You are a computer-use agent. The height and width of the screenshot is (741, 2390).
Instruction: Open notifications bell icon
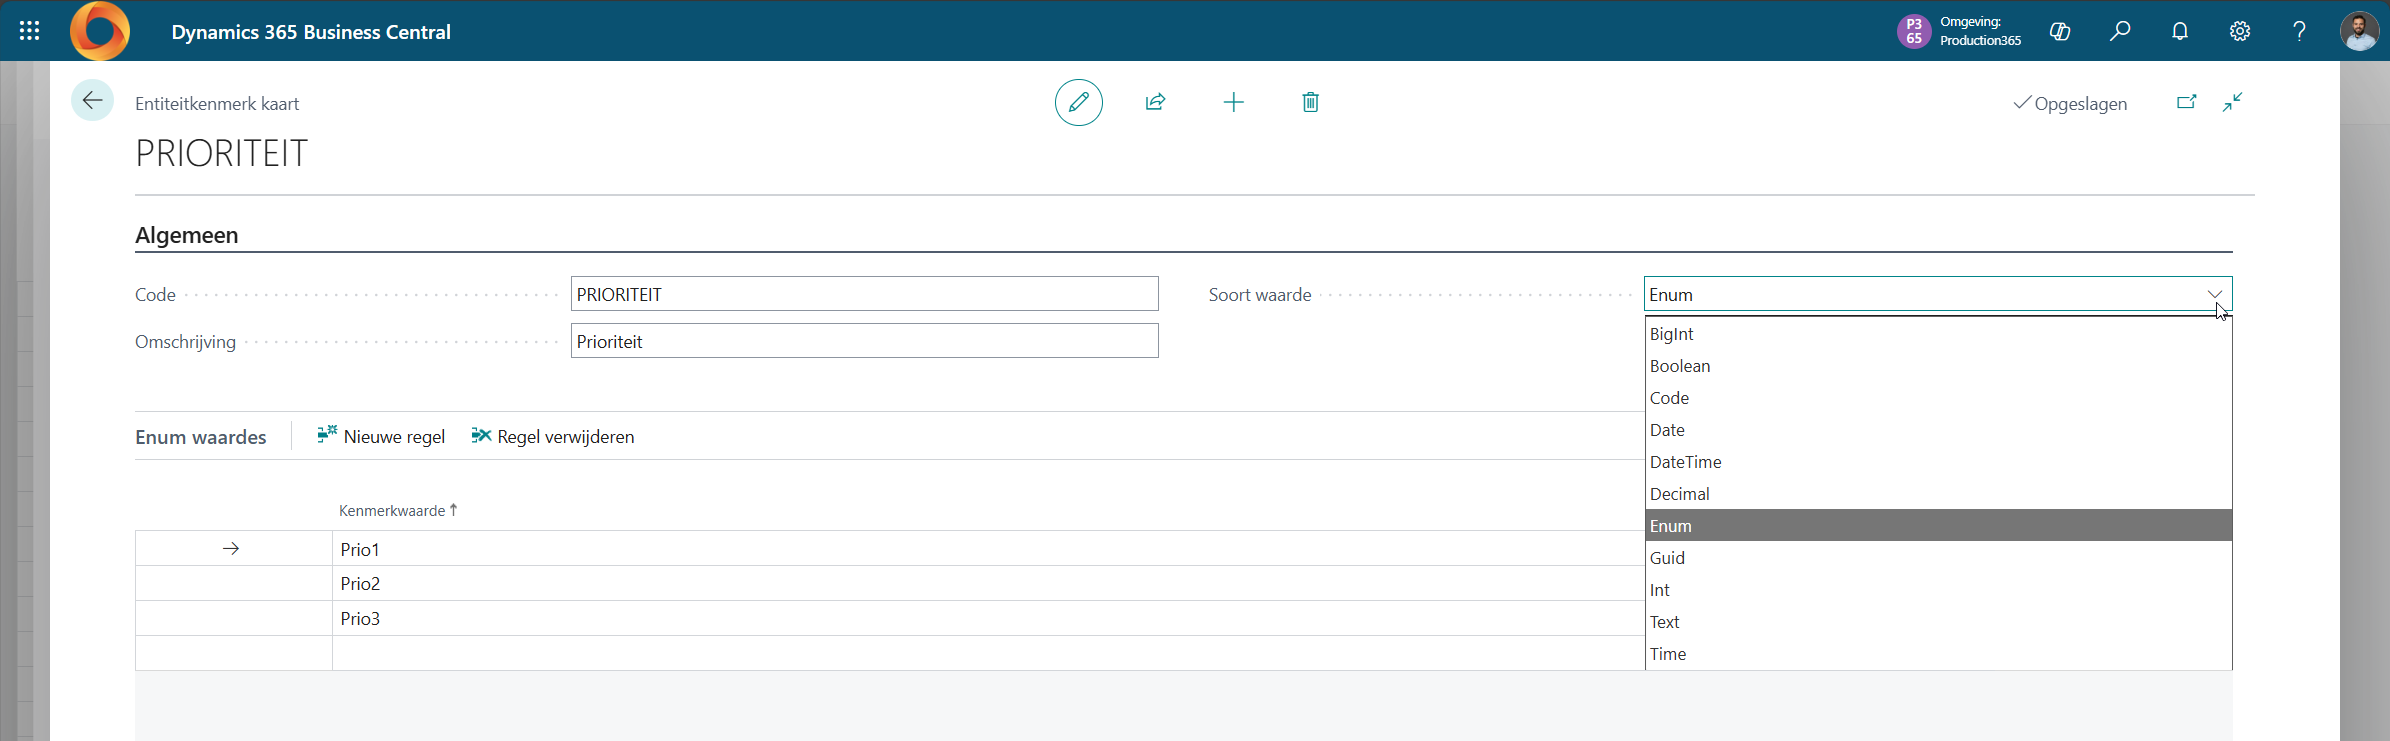(2179, 31)
